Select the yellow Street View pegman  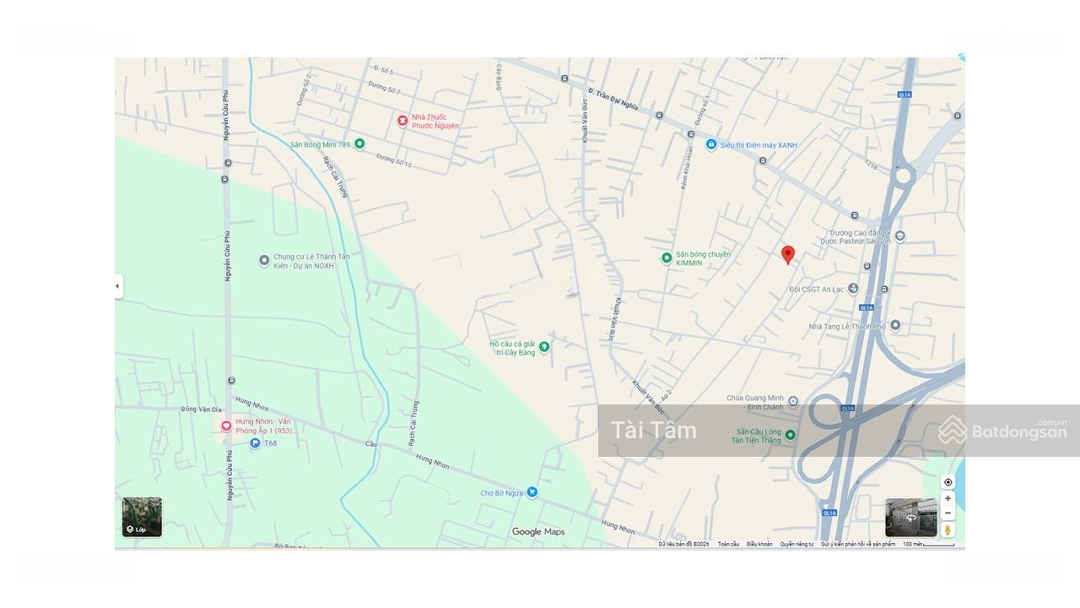tap(948, 530)
